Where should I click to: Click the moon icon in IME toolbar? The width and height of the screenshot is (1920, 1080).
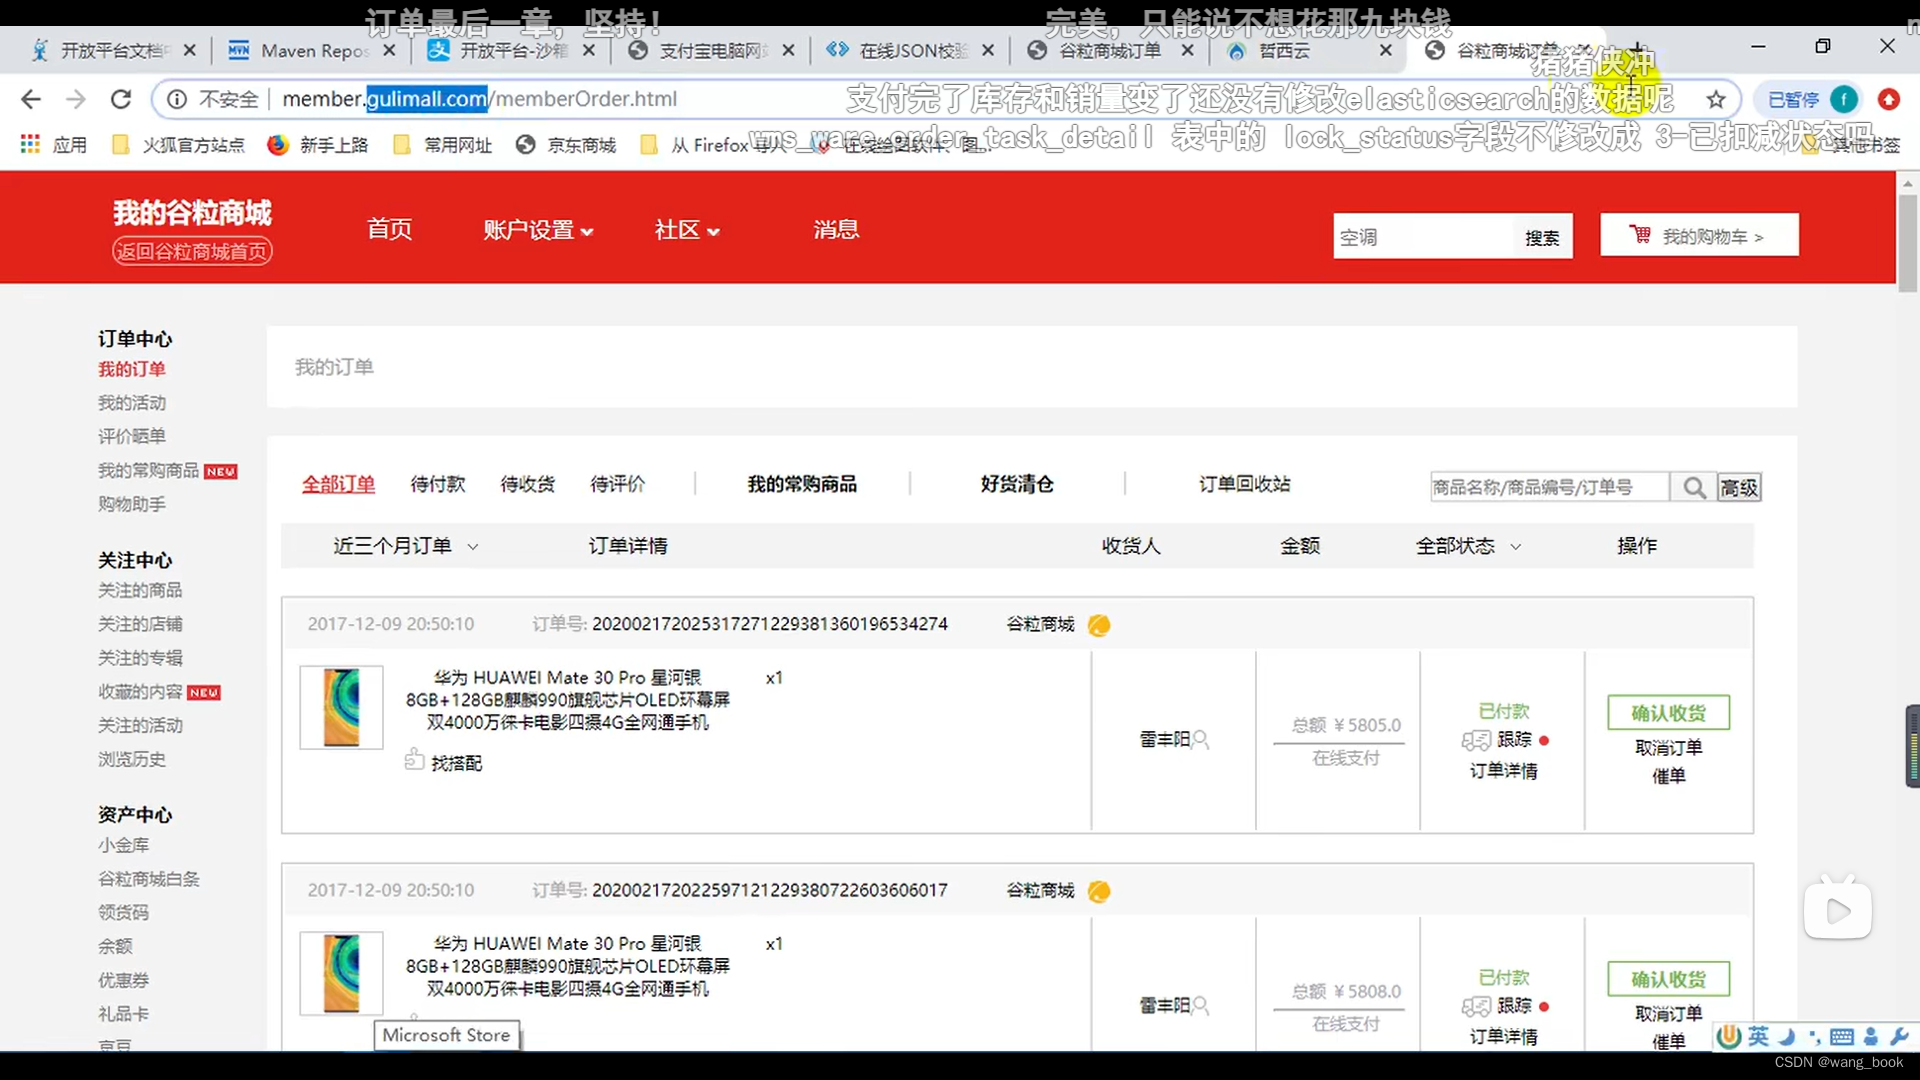point(1786,1037)
